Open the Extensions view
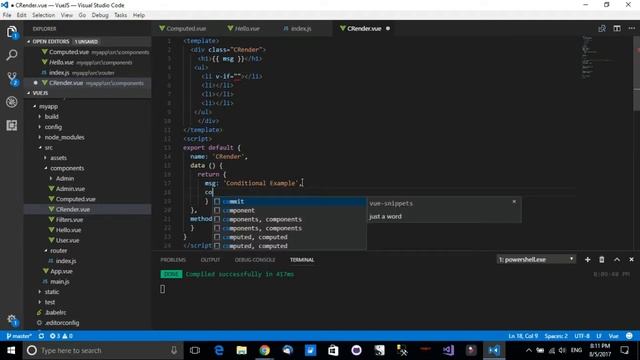This screenshot has width=640, height=360. pos(12,125)
